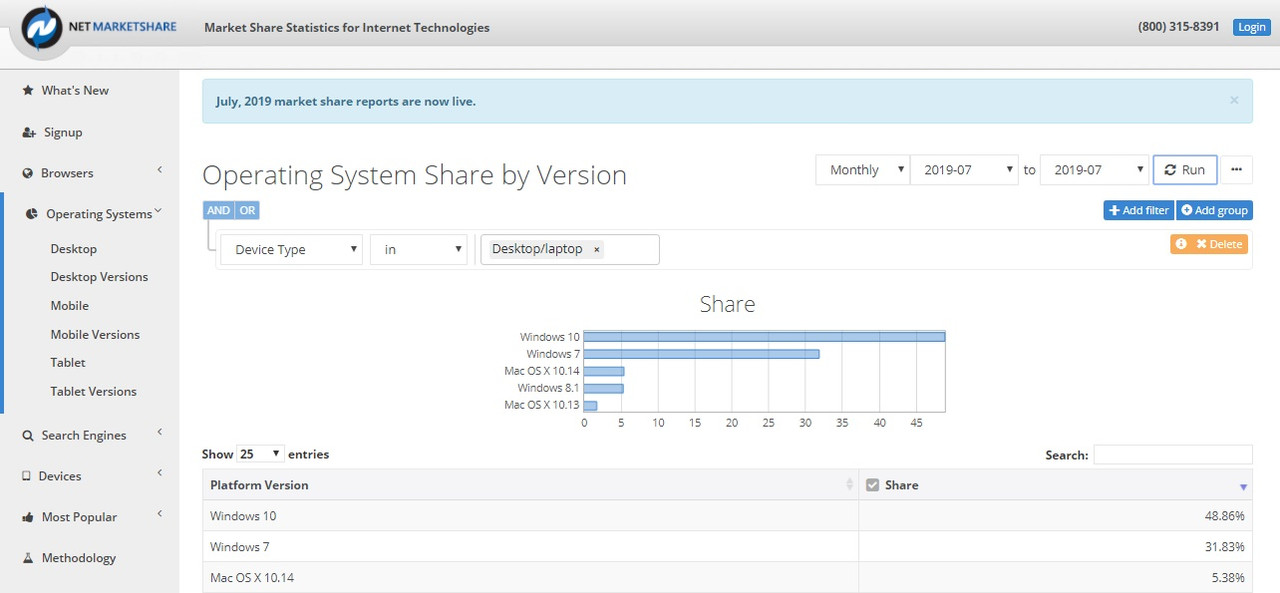The width and height of the screenshot is (1280, 593).
Task: Open the more options ellipsis button
Action: click(1236, 170)
